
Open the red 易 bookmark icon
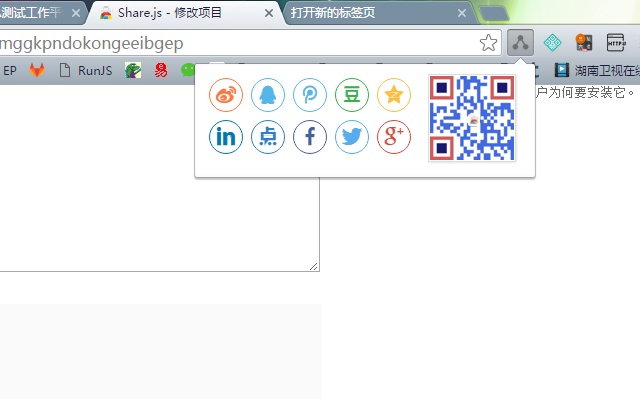tap(161, 70)
